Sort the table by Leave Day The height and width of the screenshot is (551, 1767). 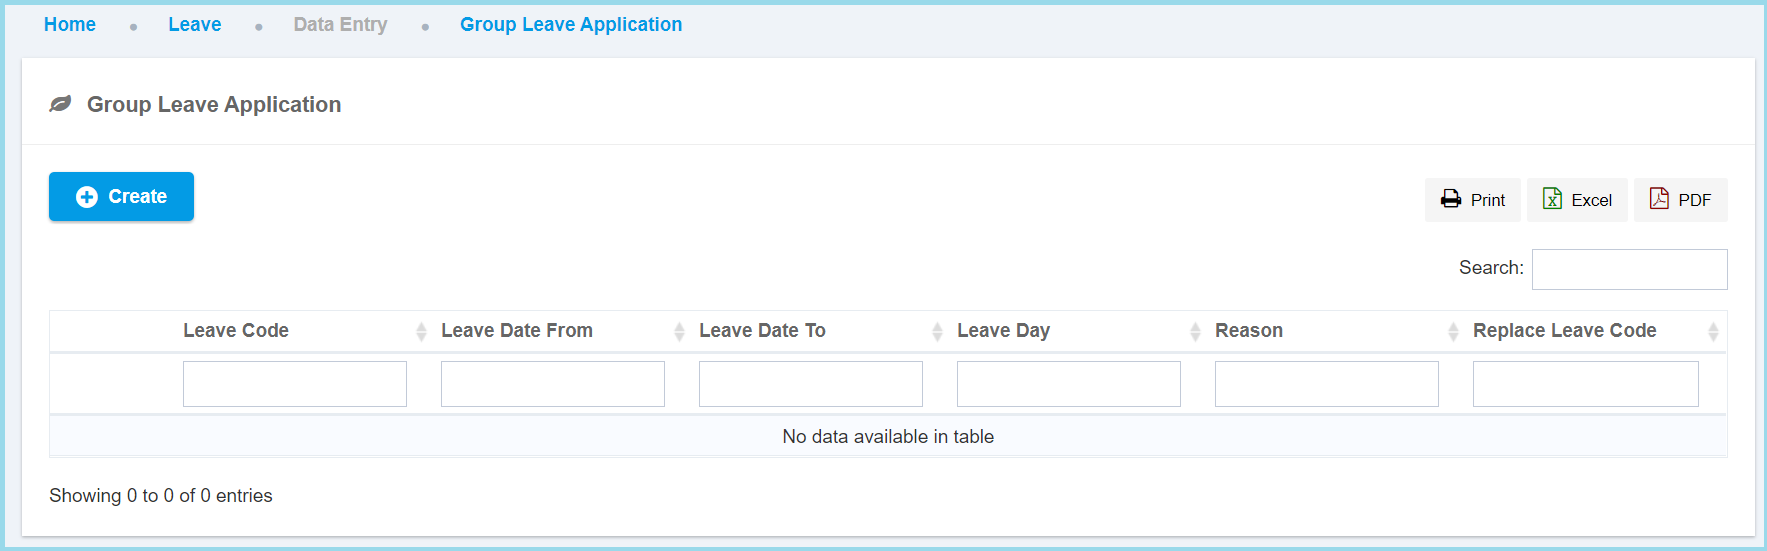1003,331
